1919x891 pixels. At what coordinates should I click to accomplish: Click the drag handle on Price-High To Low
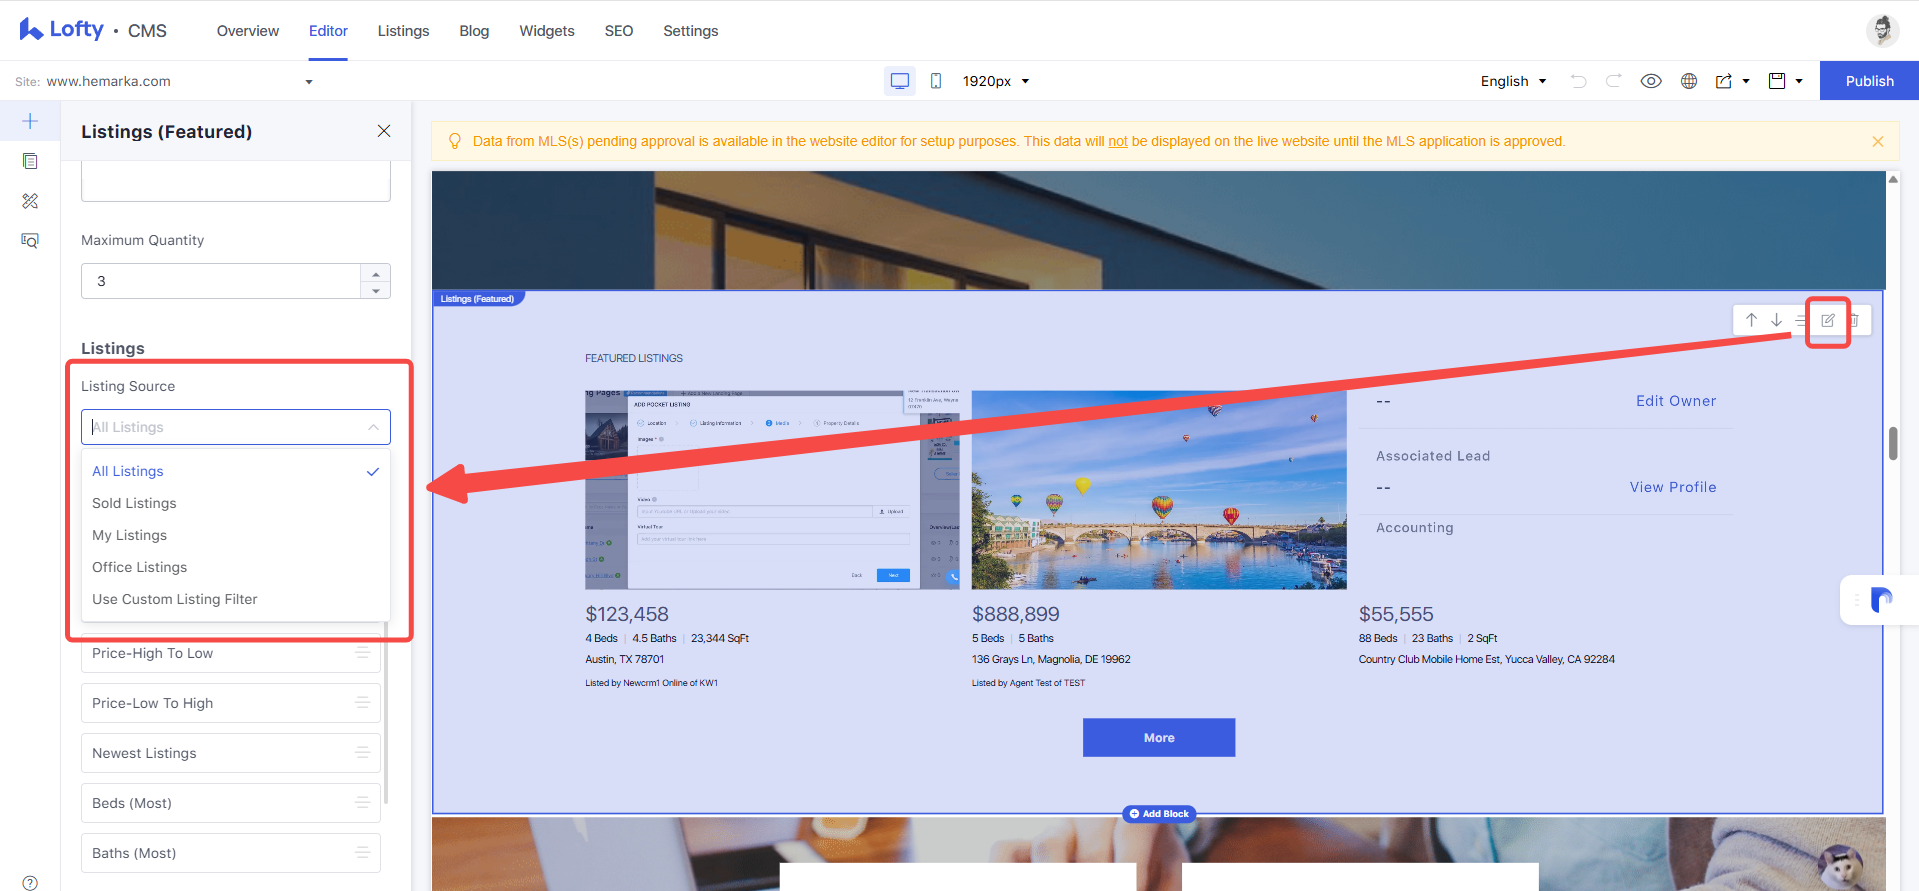pos(362,653)
